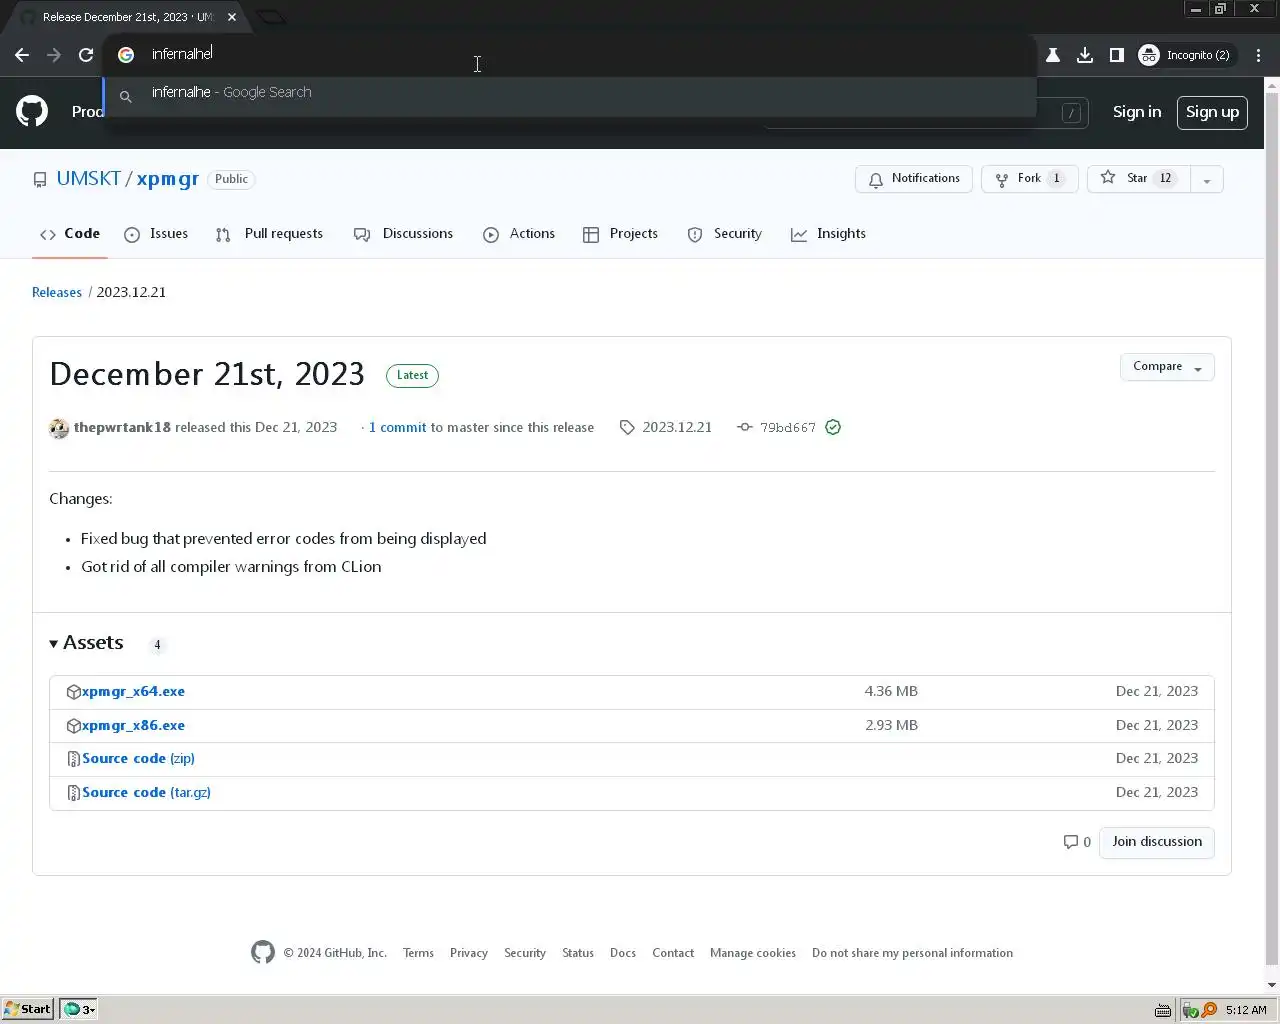This screenshot has width=1280, height=1024.
Task: Open thepwrtank18 author link
Action: click(x=122, y=428)
